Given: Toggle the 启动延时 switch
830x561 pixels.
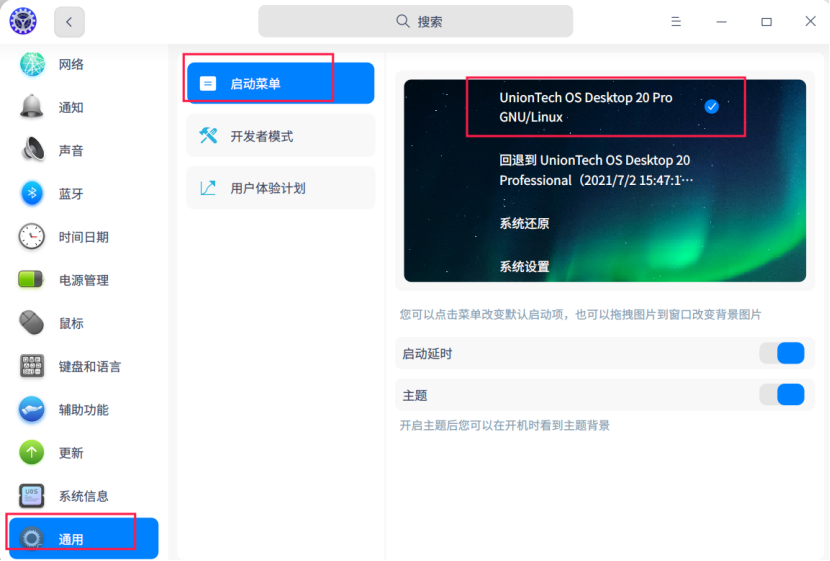Looking at the screenshot, I should pyautogui.click(x=782, y=353).
